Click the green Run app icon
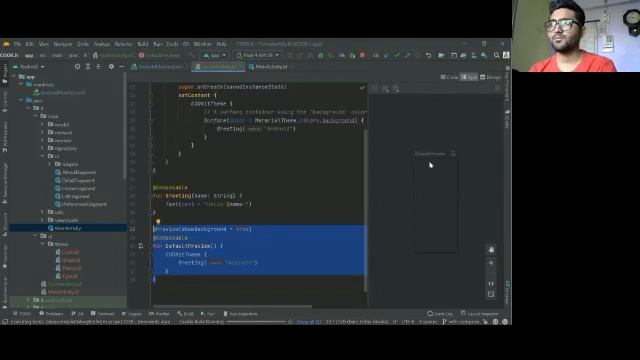The width and height of the screenshot is (640, 360). (290, 55)
